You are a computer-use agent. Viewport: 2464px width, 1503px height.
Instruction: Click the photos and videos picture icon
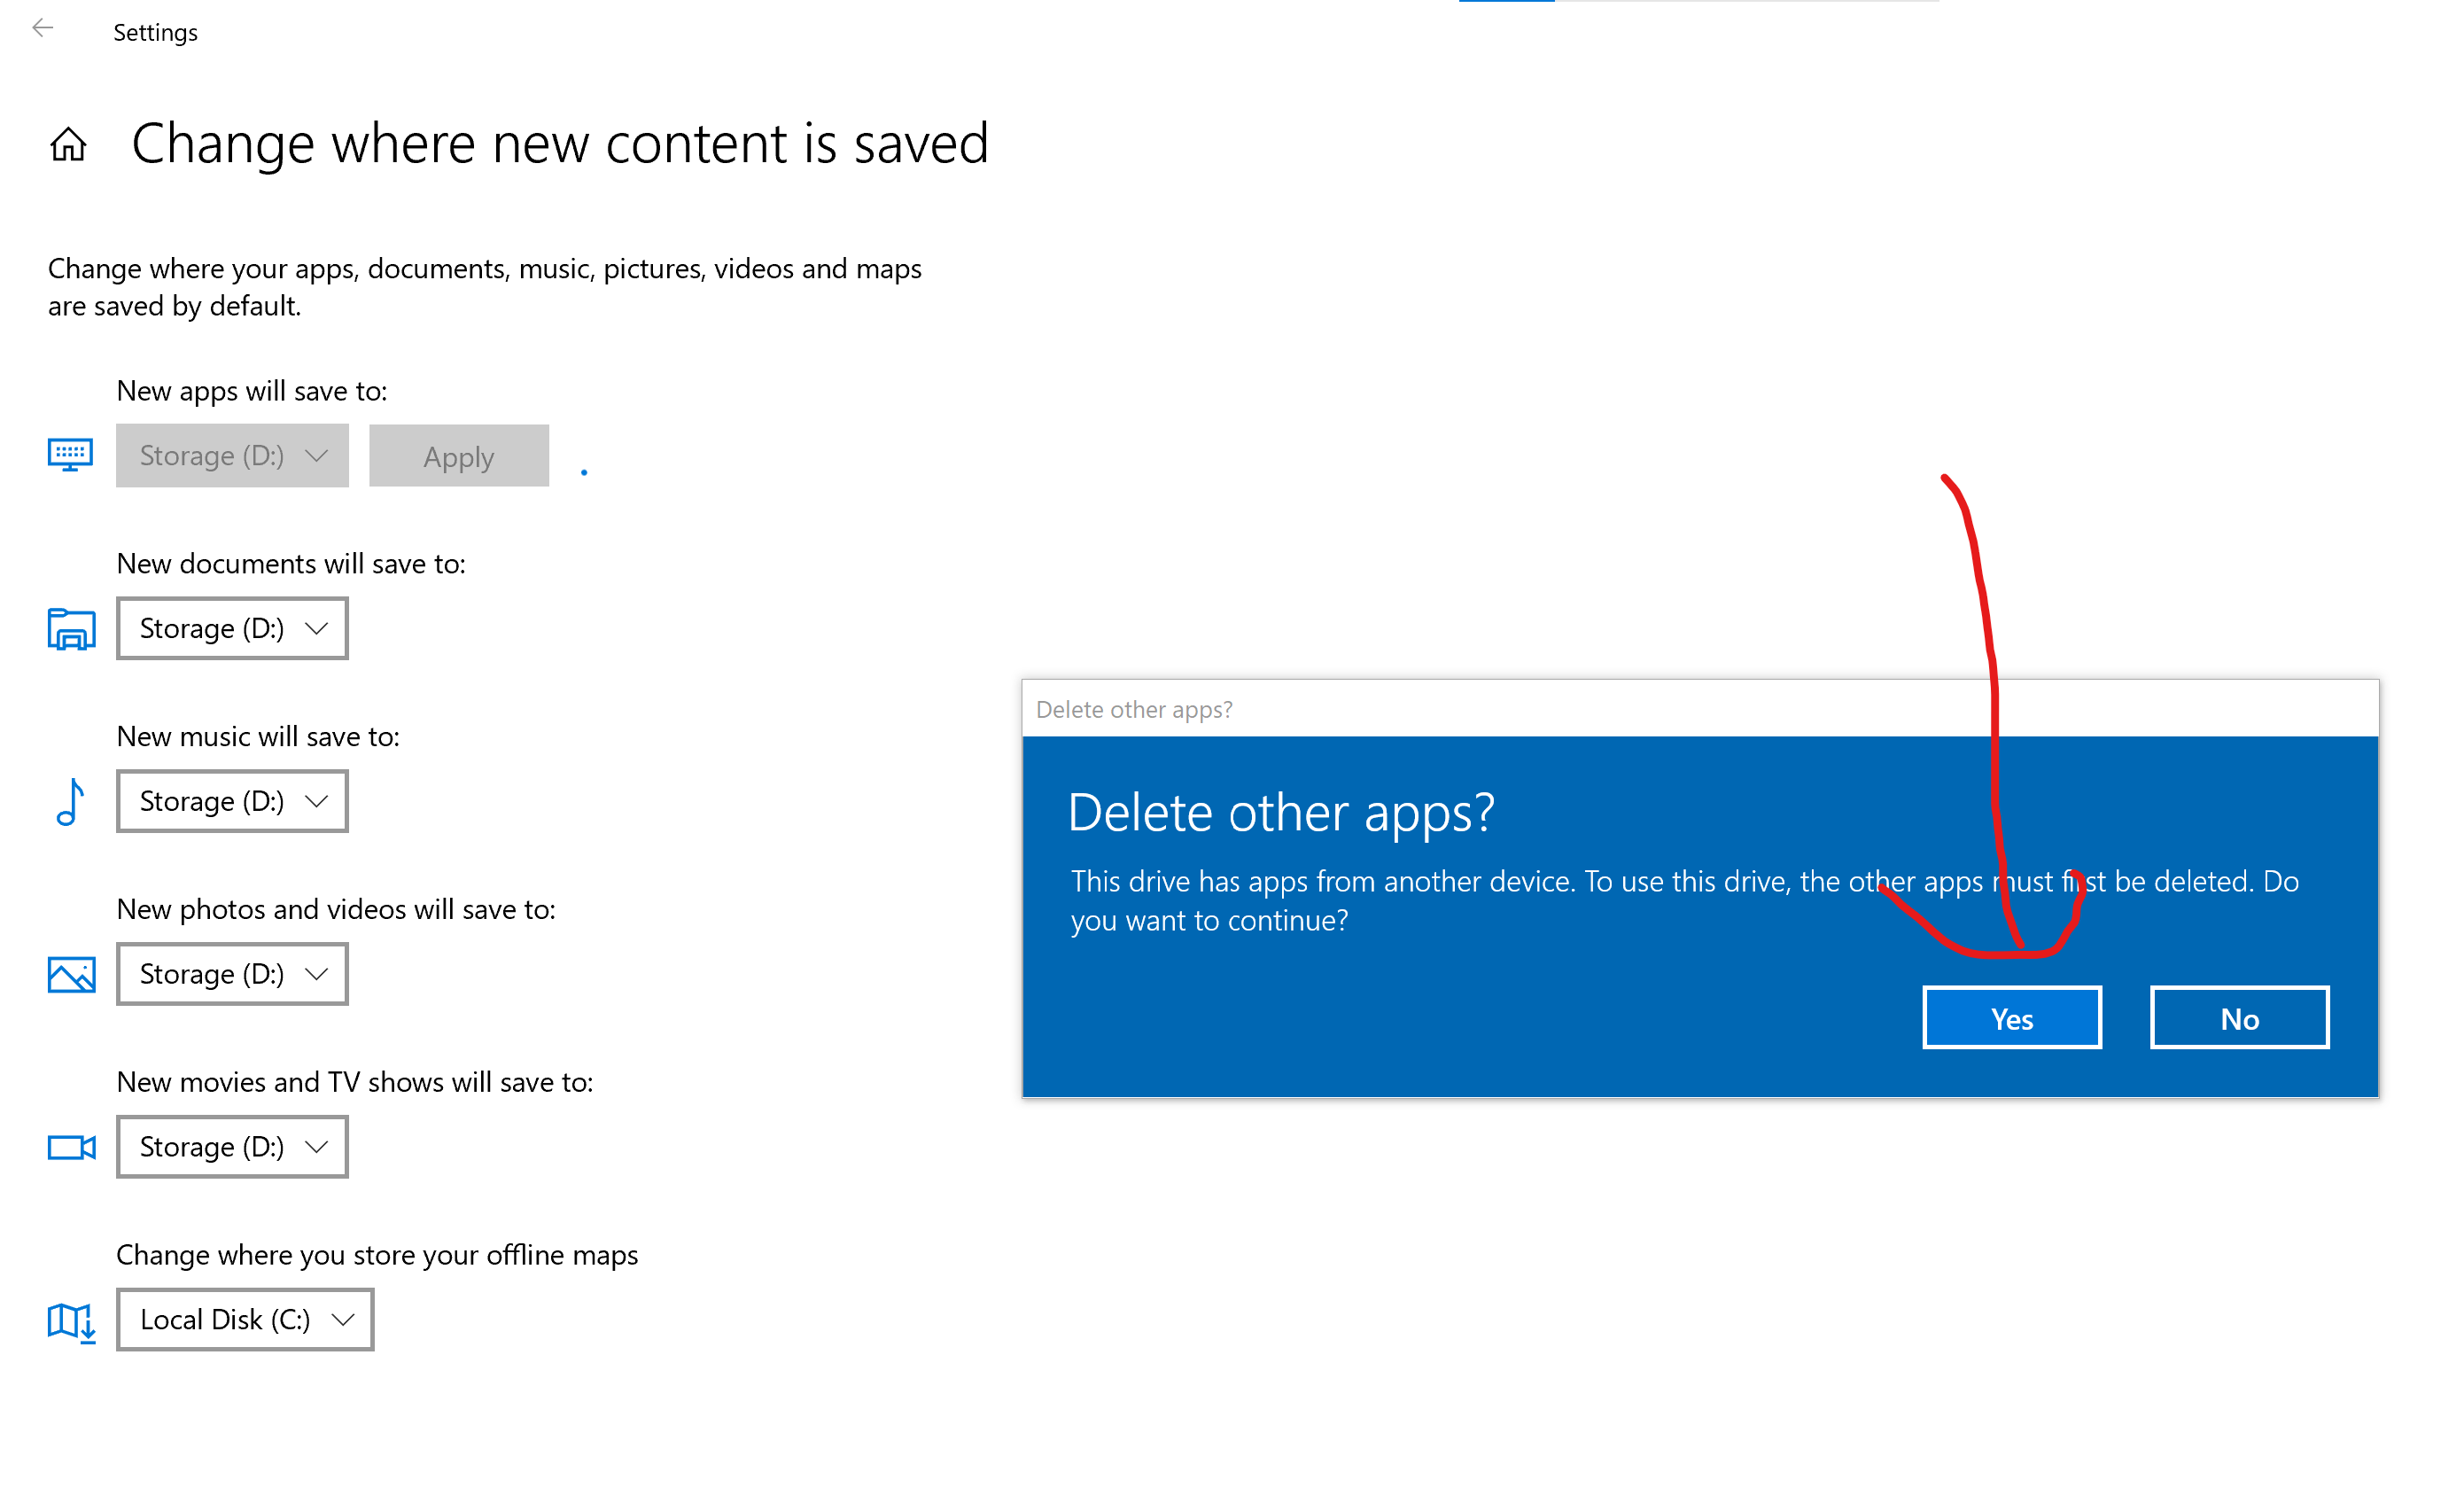point(71,975)
